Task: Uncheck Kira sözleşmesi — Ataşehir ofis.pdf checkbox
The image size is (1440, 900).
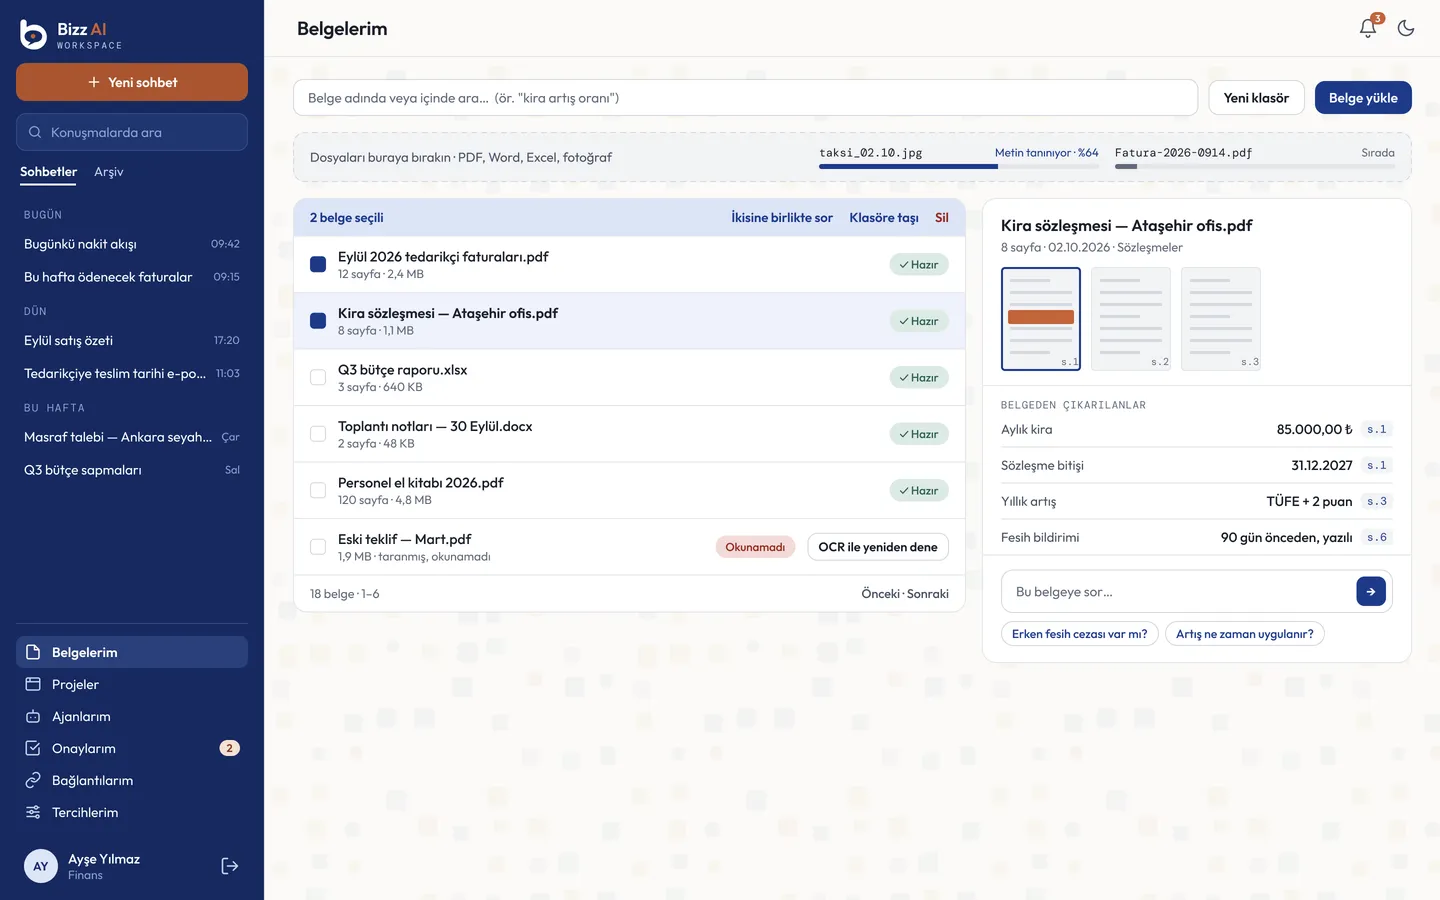Action: click(x=318, y=321)
